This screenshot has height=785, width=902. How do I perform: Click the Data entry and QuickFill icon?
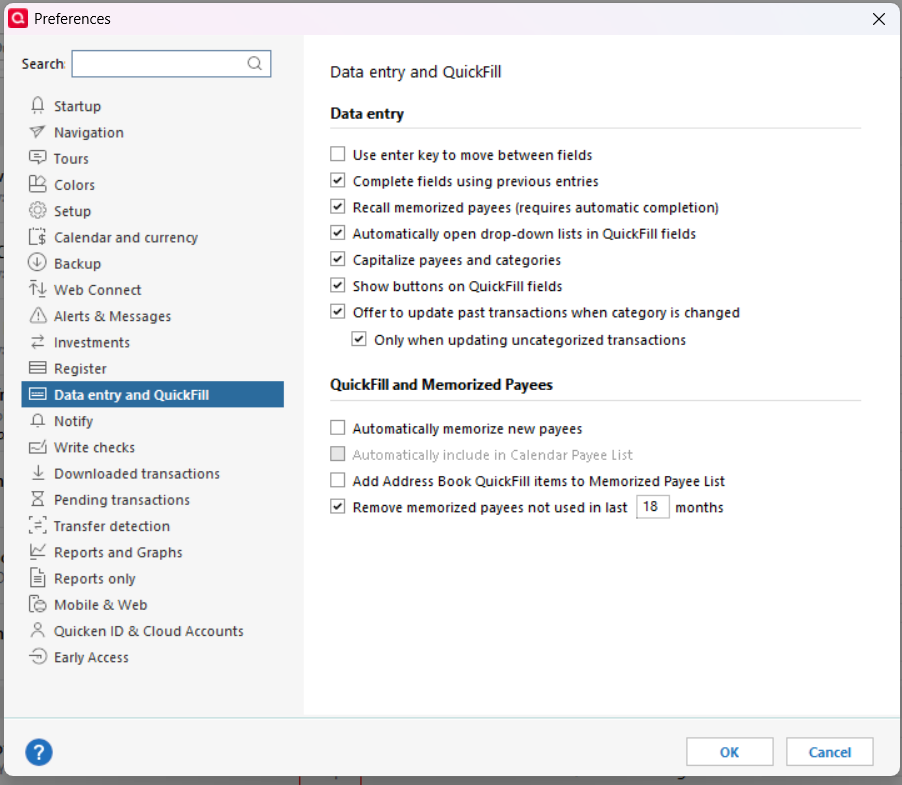[37, 394]
